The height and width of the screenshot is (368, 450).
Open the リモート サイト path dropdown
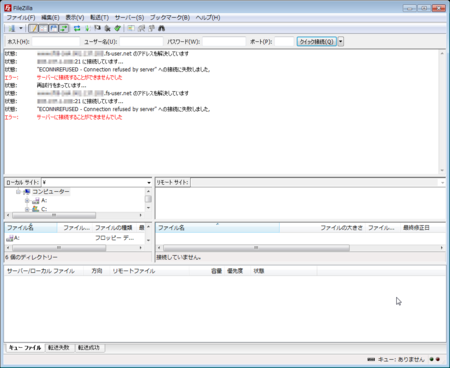coord(442,183)
